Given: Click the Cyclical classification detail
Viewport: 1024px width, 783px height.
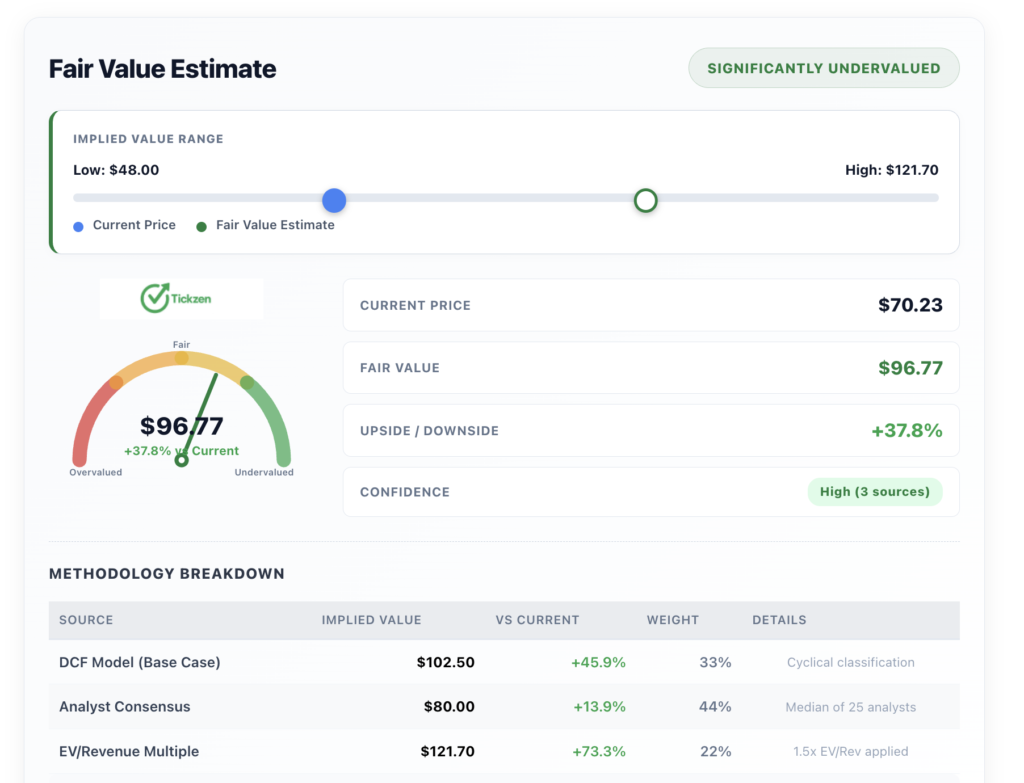Looking at the screenshot, I should coord(850,662).
